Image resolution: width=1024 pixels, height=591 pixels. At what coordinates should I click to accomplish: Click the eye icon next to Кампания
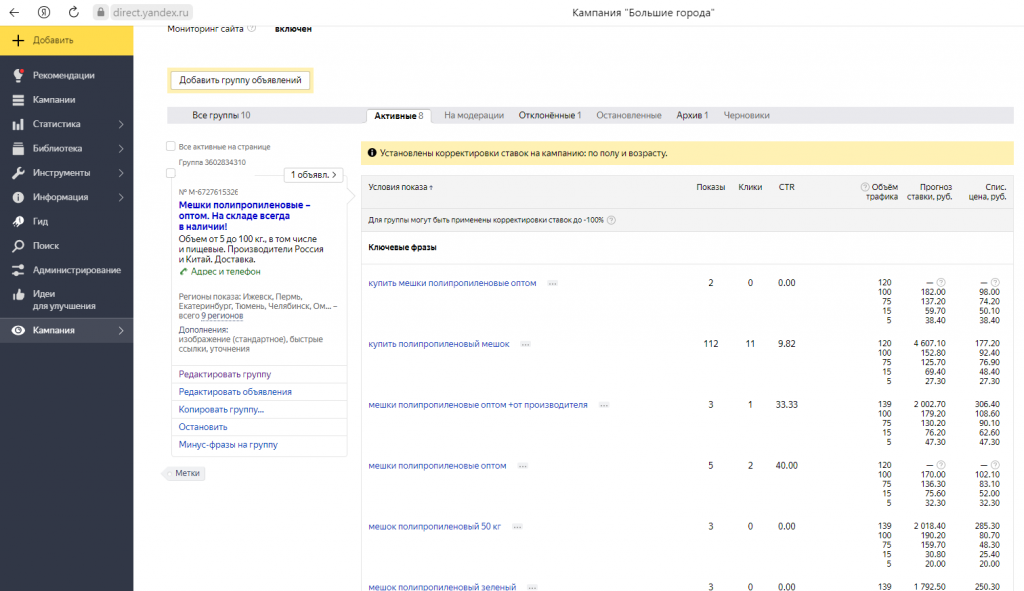(x=18, y=330)
